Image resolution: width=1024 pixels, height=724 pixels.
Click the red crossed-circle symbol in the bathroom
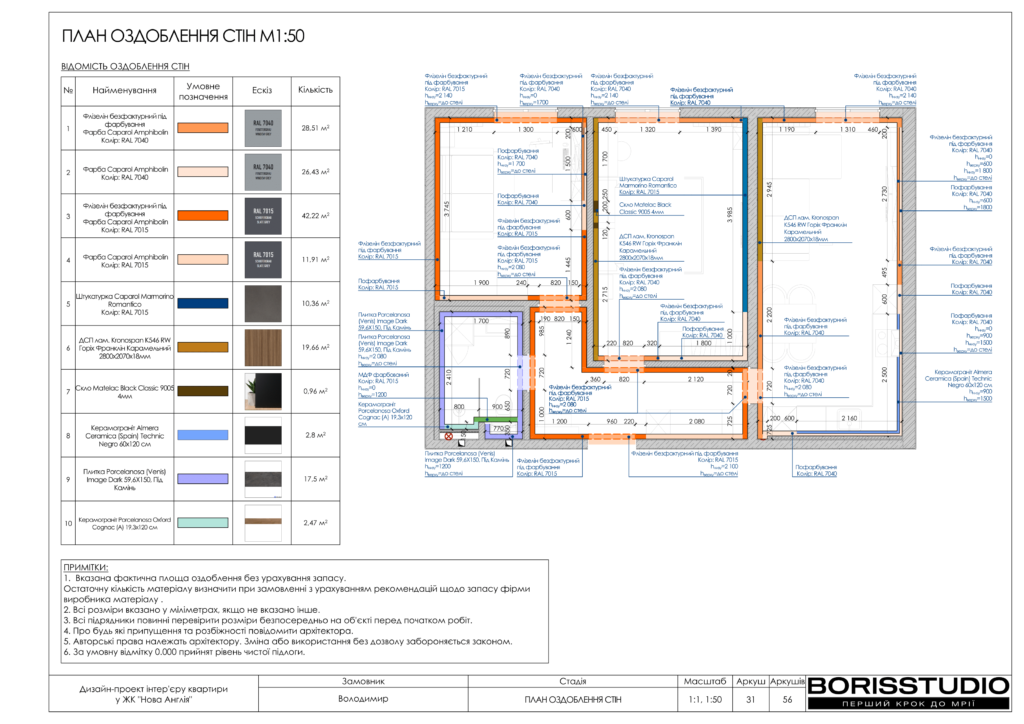point(449,435)
